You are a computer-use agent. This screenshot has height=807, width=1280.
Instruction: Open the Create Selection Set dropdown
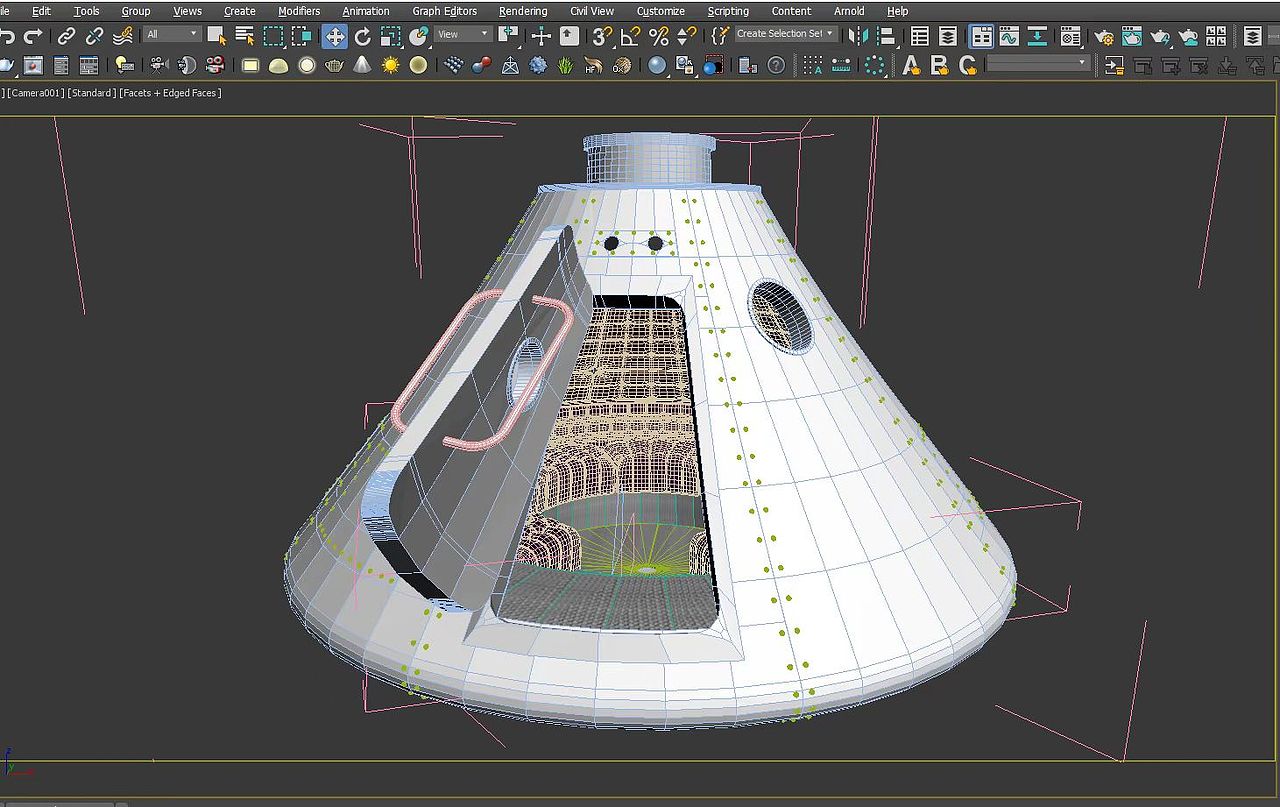(785, 34)
